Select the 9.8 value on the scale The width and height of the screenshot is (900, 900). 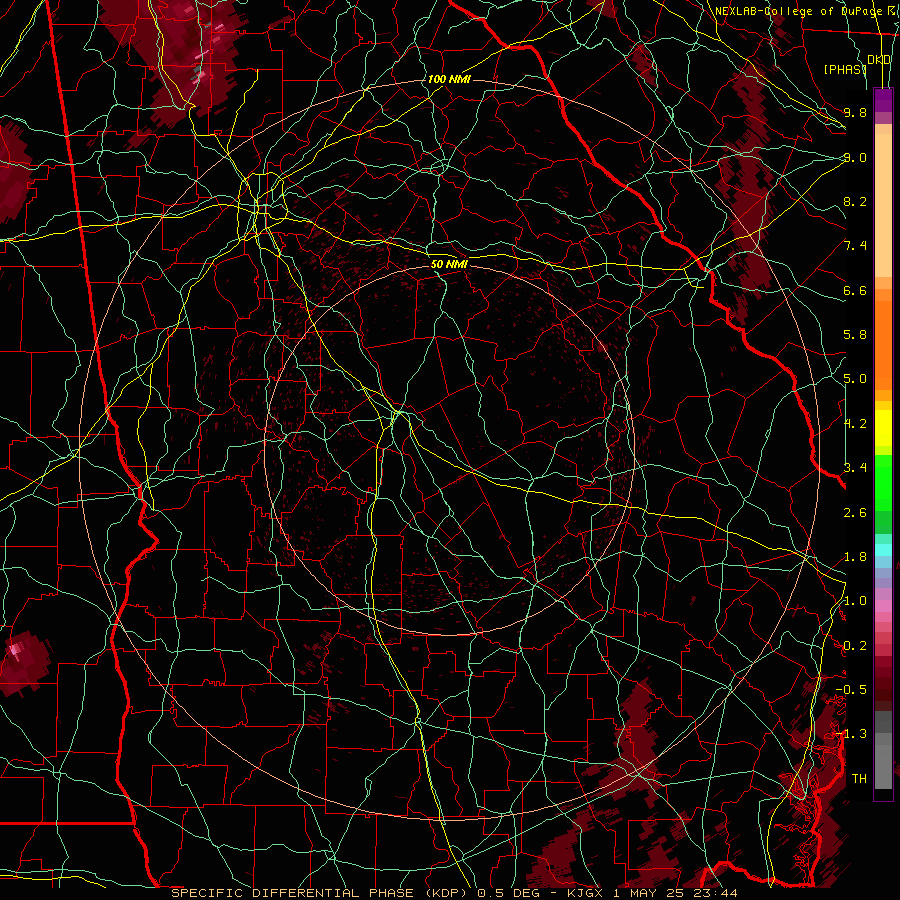point(855,112)
